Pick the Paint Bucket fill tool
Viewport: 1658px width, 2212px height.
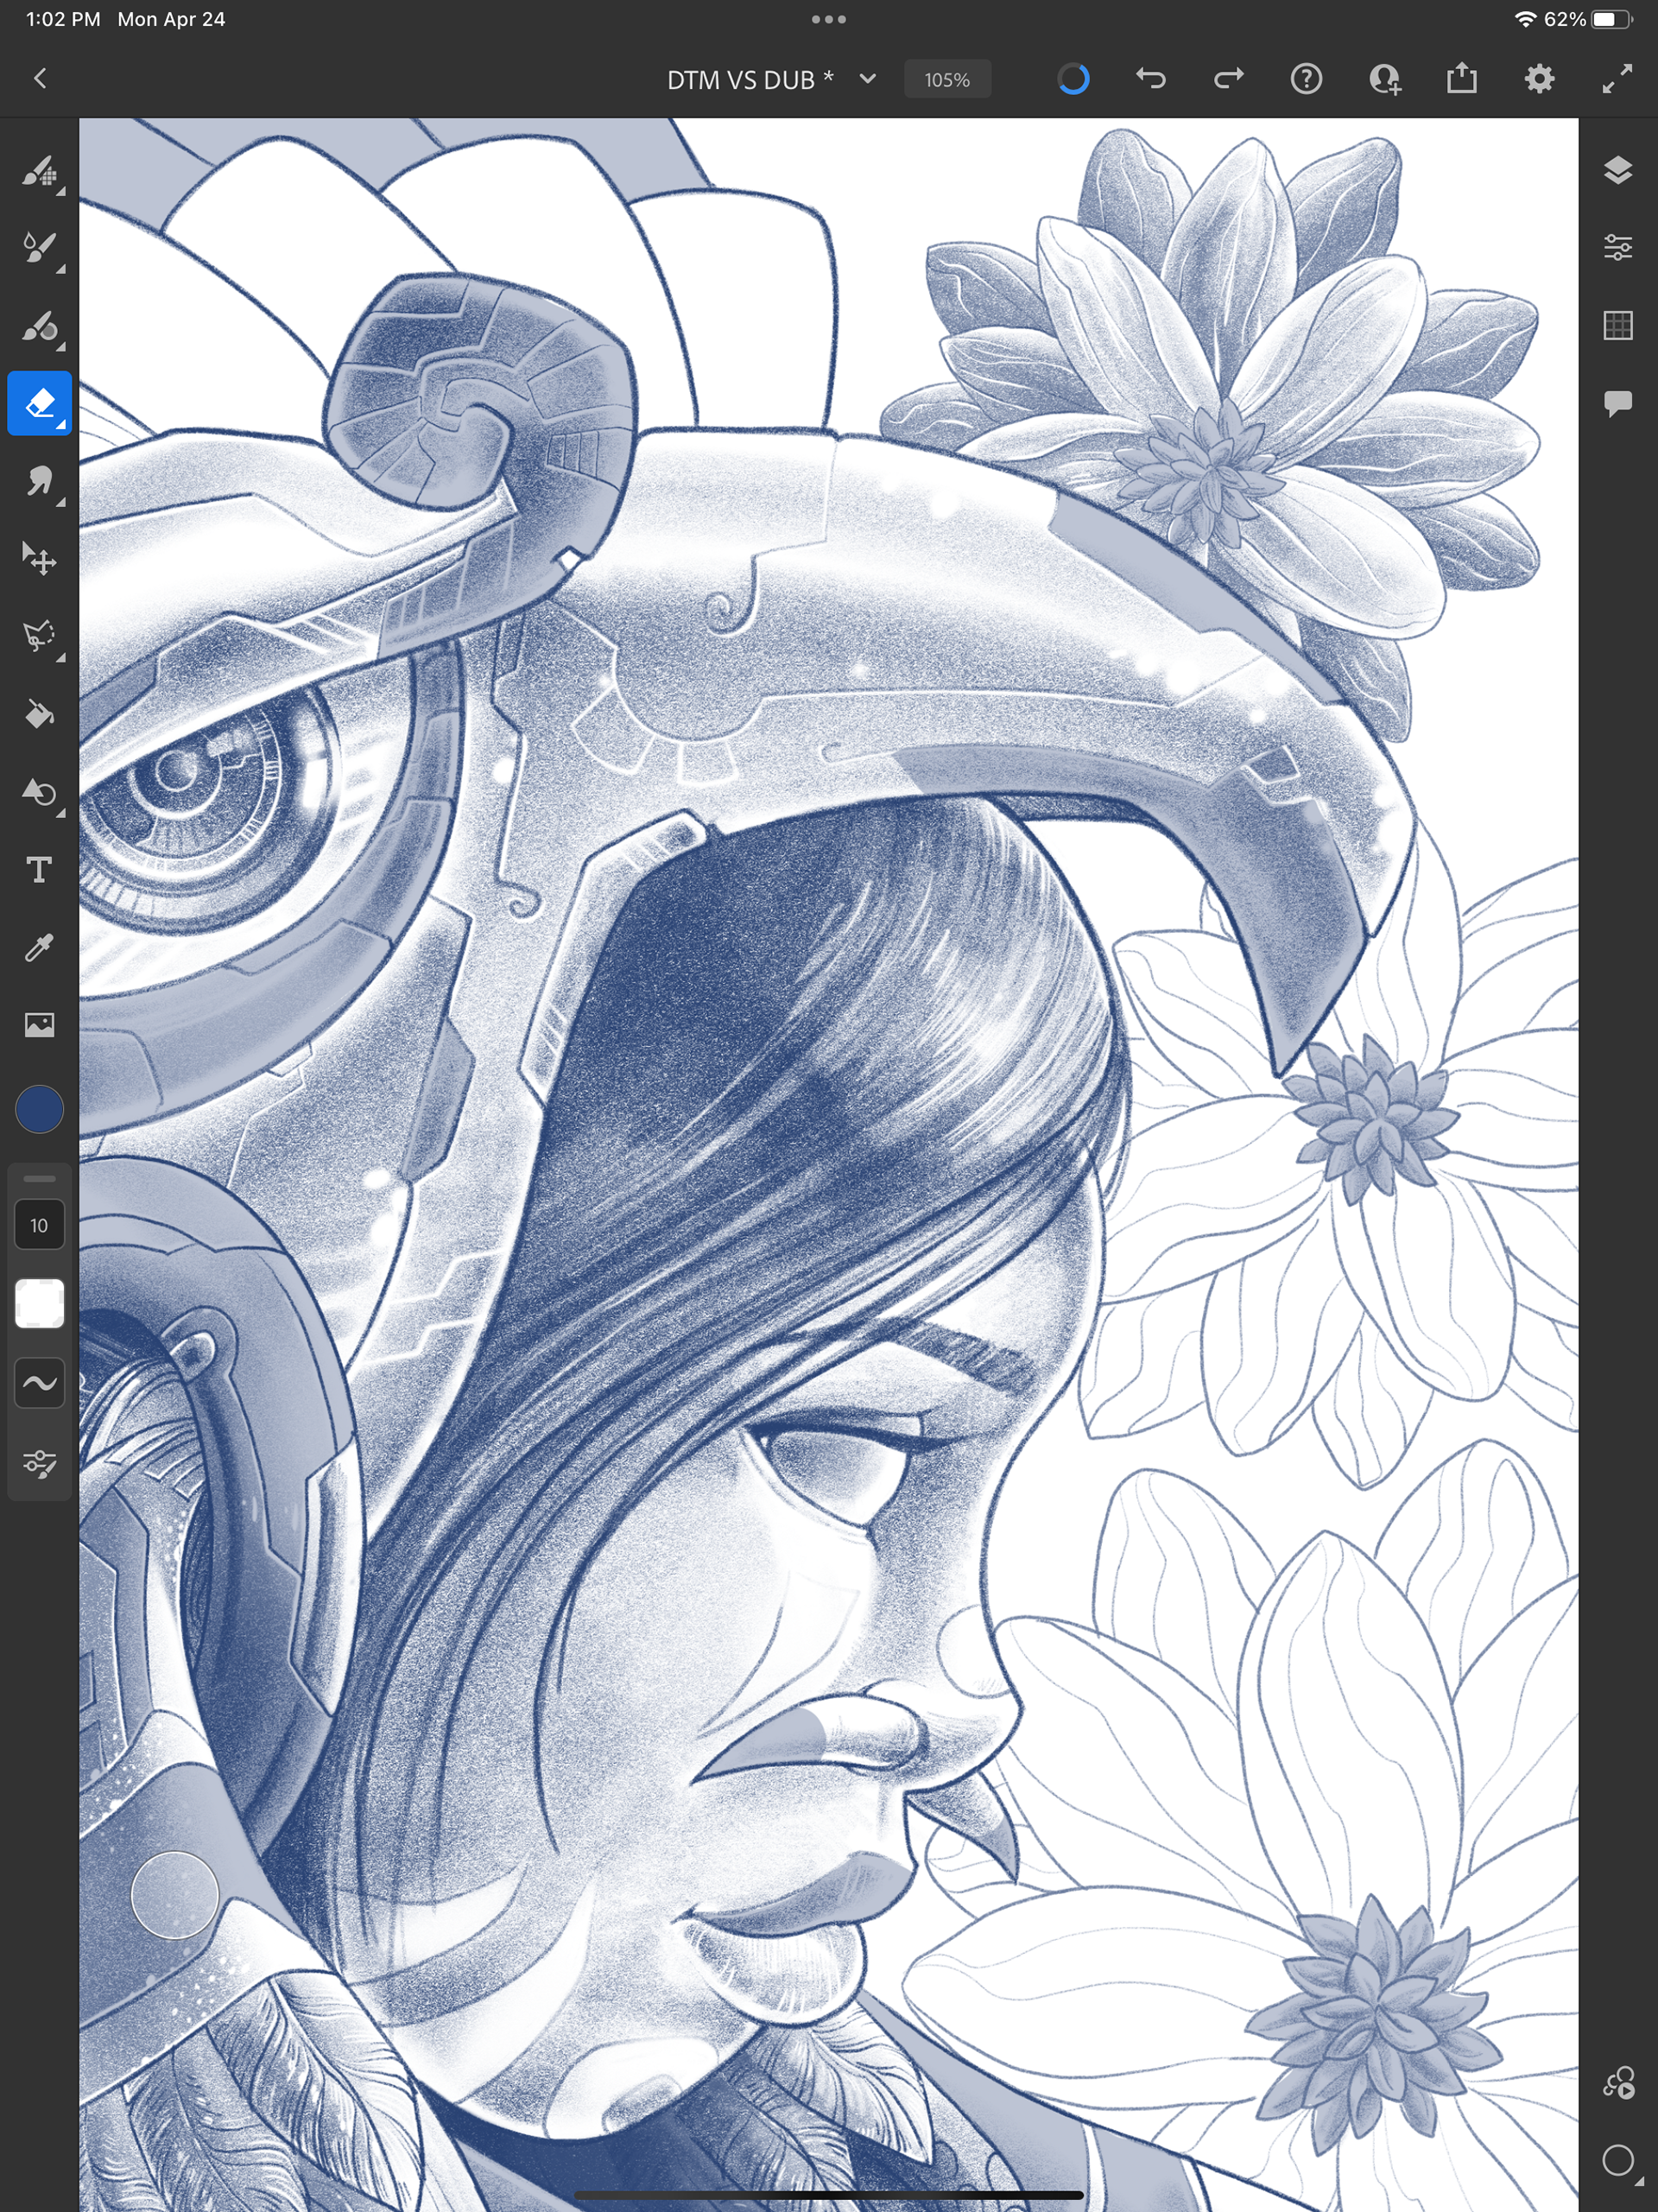(39, 714)
